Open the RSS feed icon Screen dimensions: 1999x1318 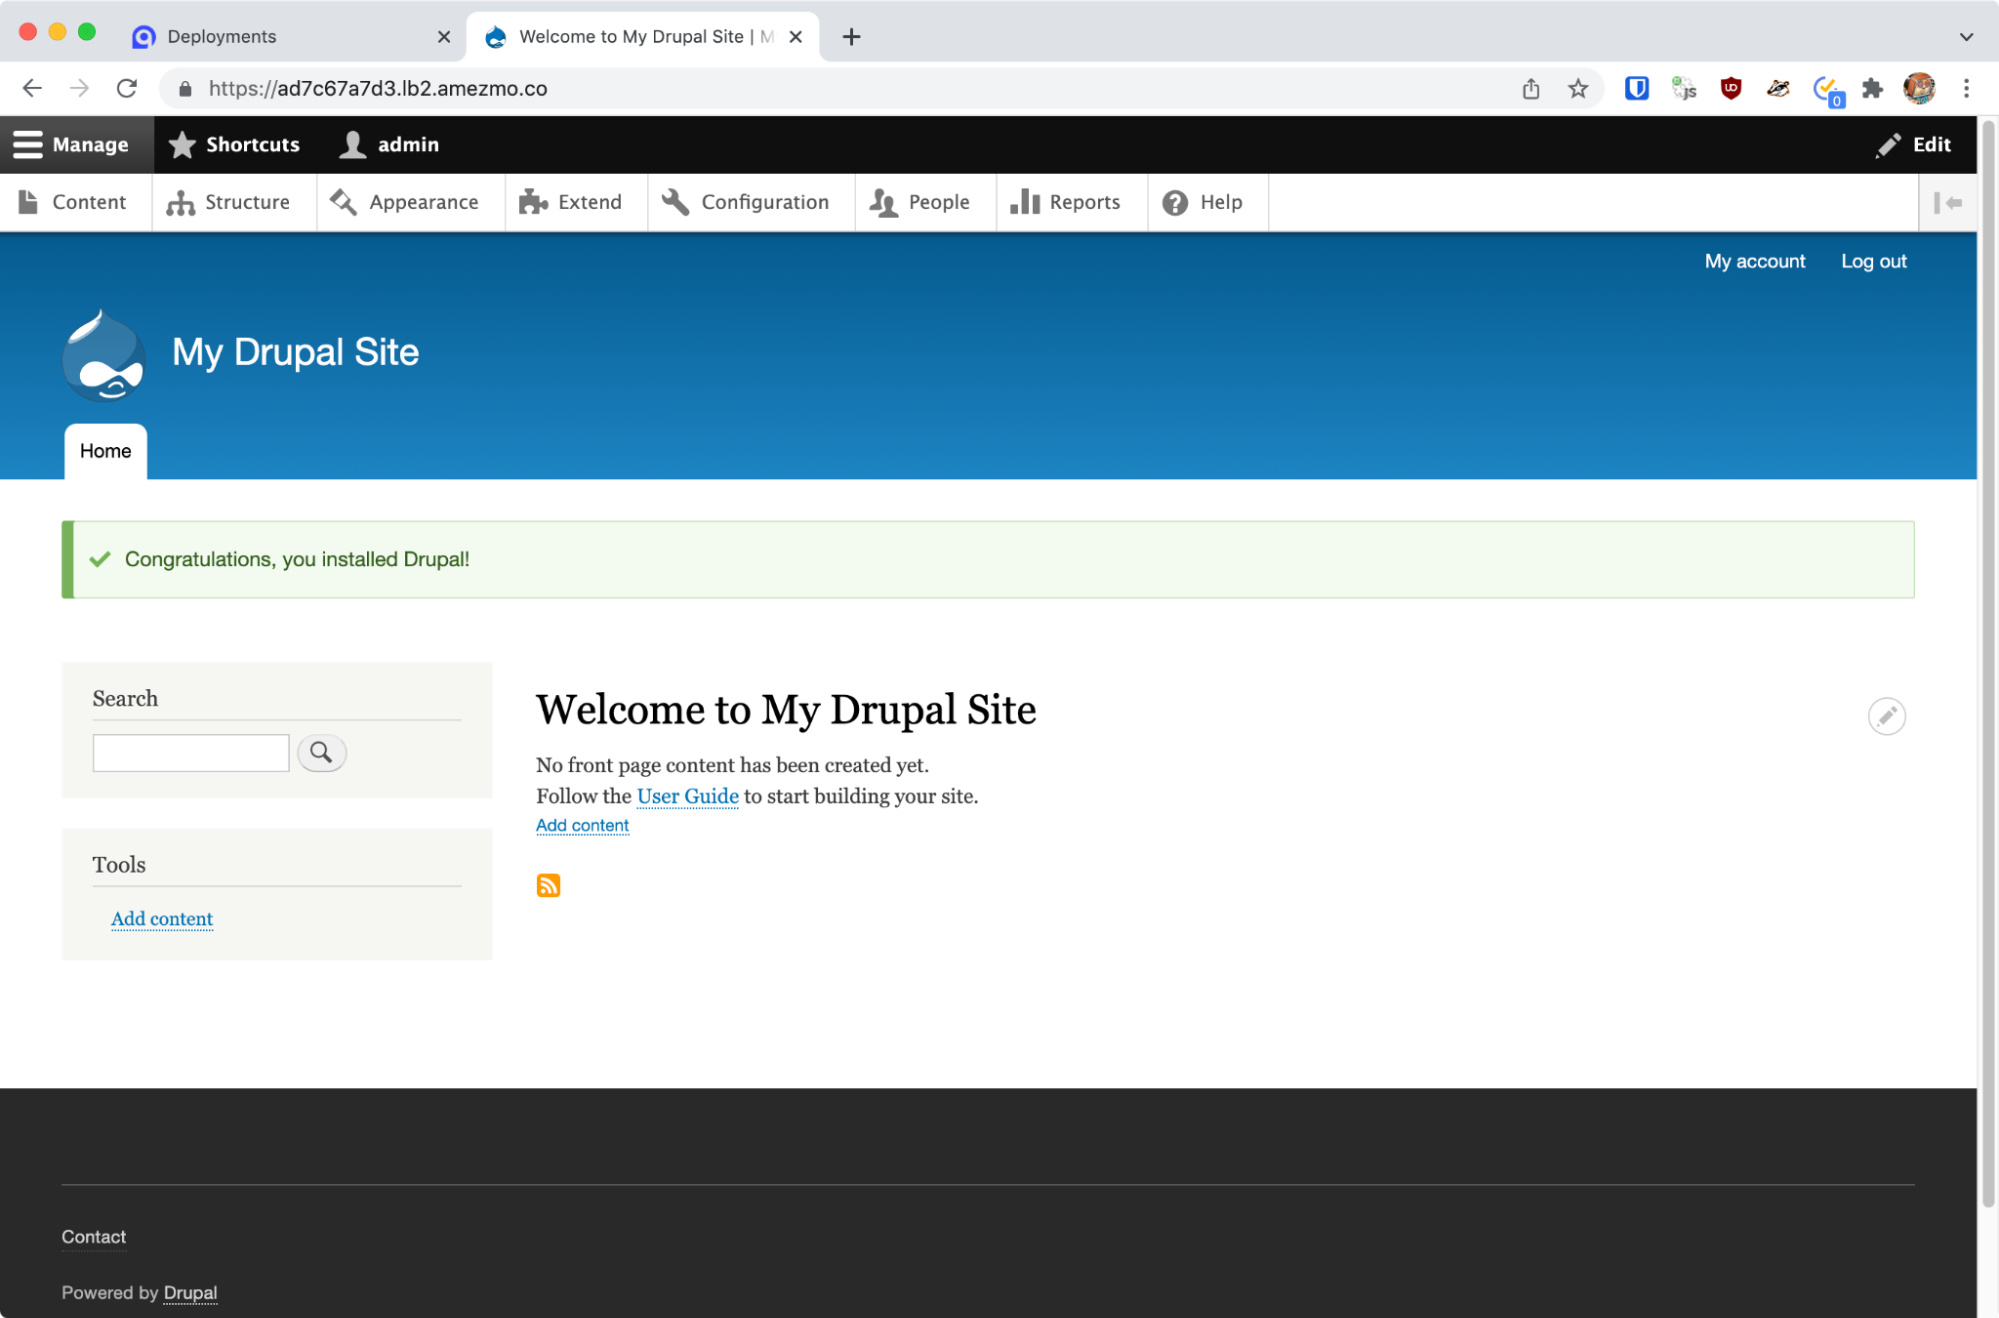pos(548,885)
